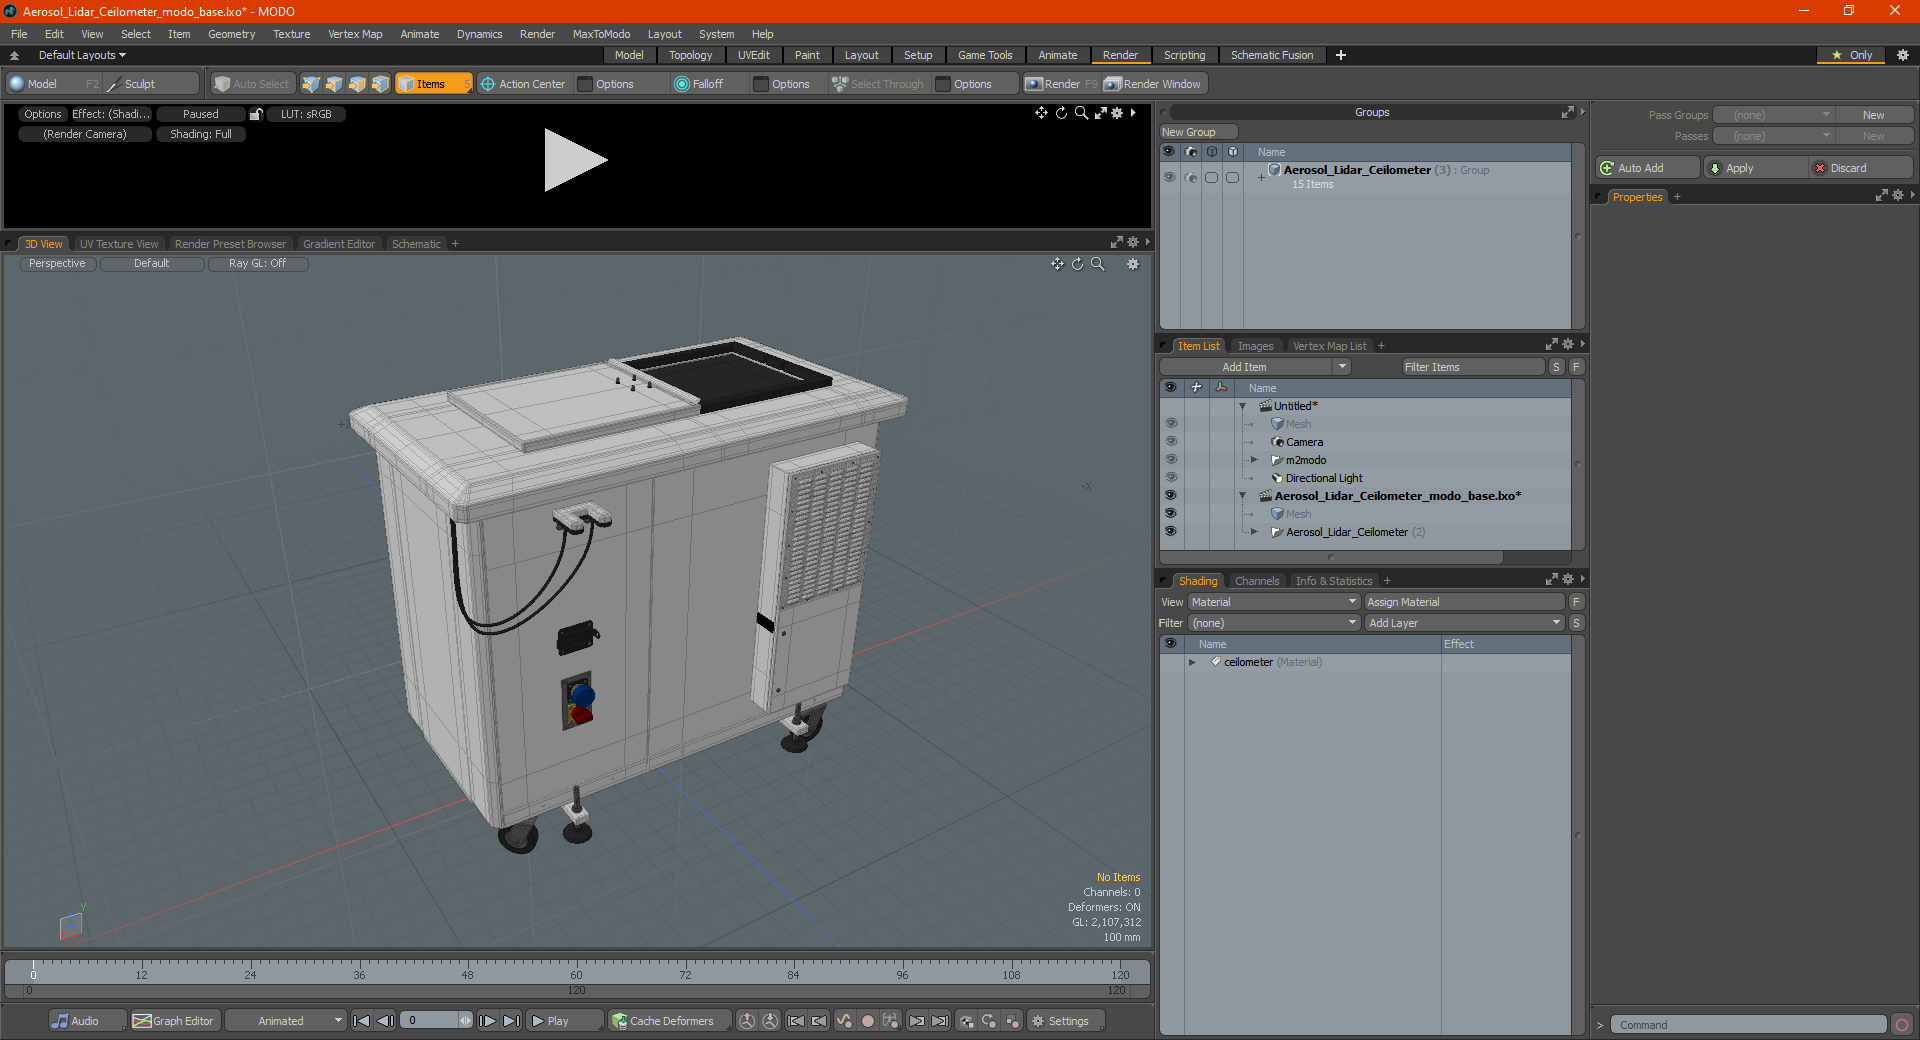Click 3D viewport settings gear
This screenshot has height=1040, width=1920.
pos(1133,264)
